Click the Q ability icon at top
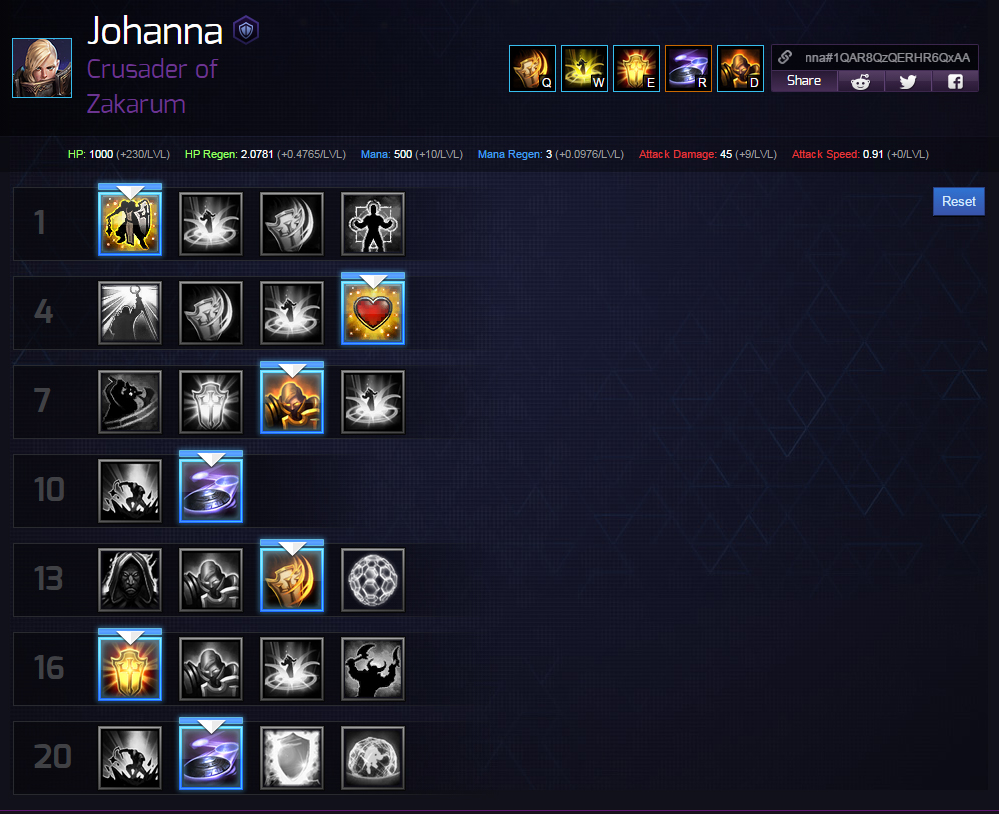The image size is (999, 814). point(533,68)
